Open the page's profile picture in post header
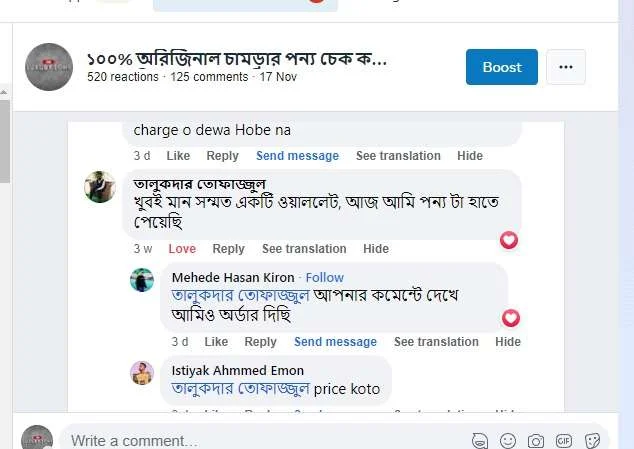 [x=49, y=67]
